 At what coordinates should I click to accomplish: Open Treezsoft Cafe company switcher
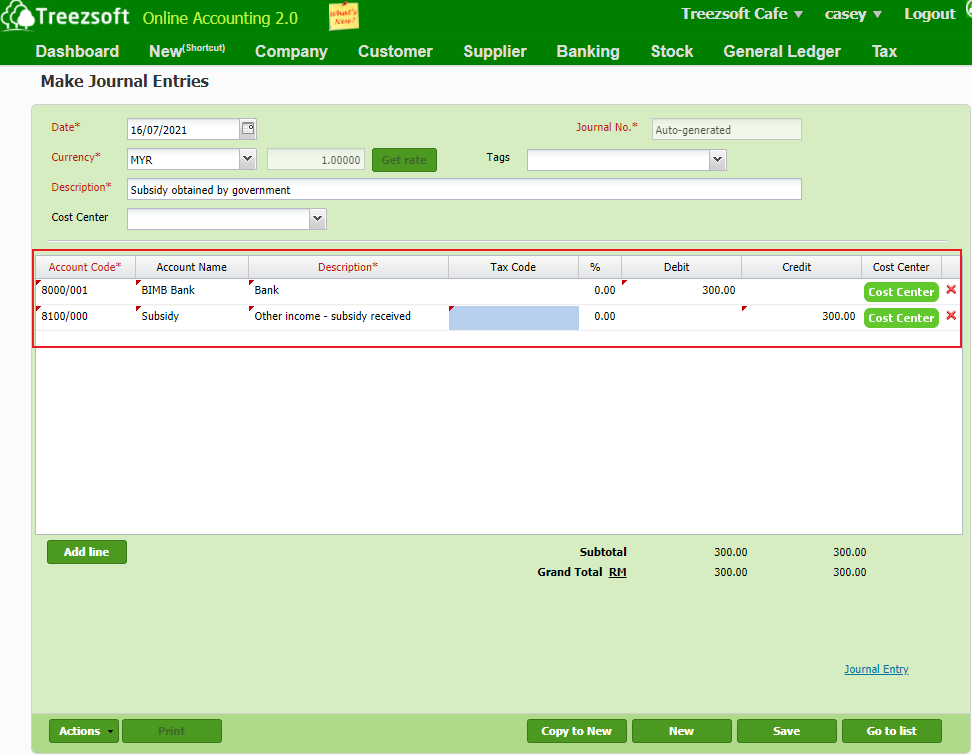[742, 14]
